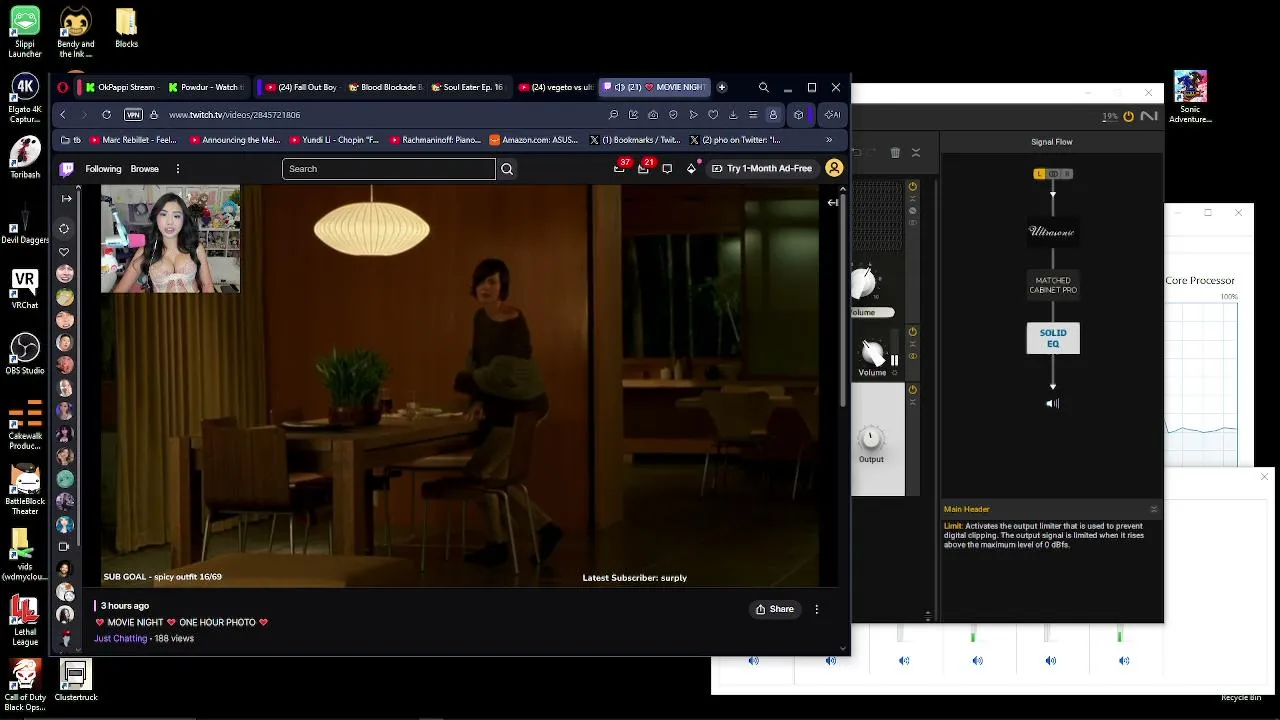Select right channel R input toggle
1280x720 pixels.
[x=1067, y=174]
